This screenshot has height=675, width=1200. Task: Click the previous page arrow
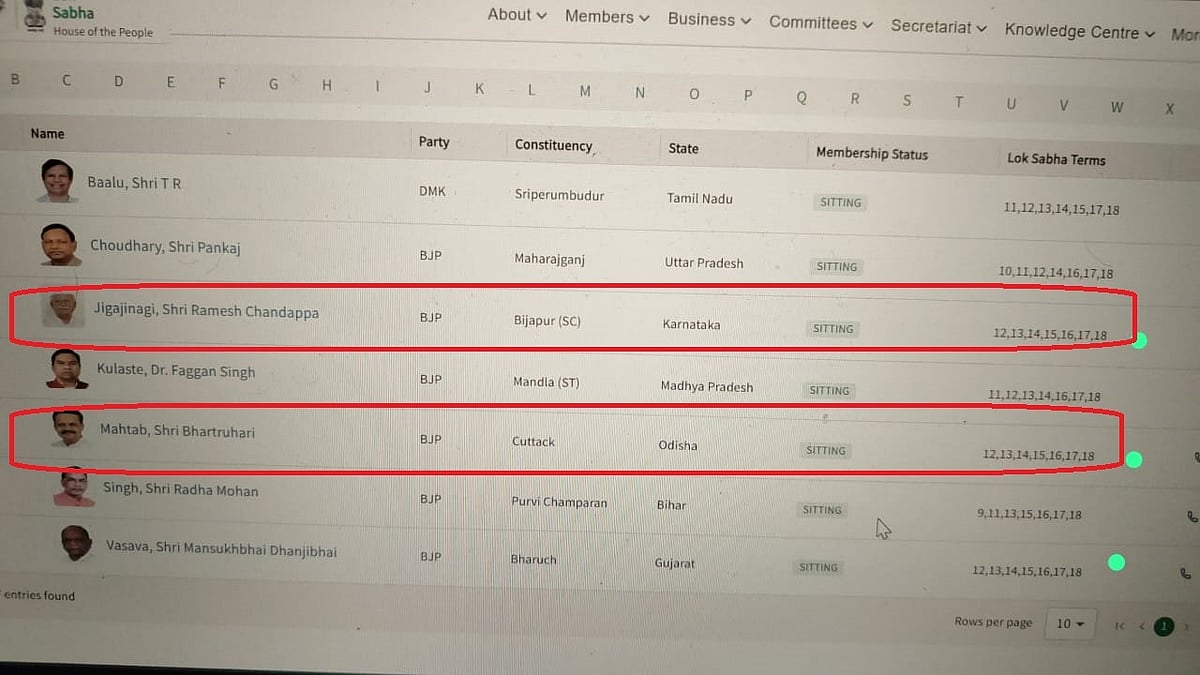1142,626
